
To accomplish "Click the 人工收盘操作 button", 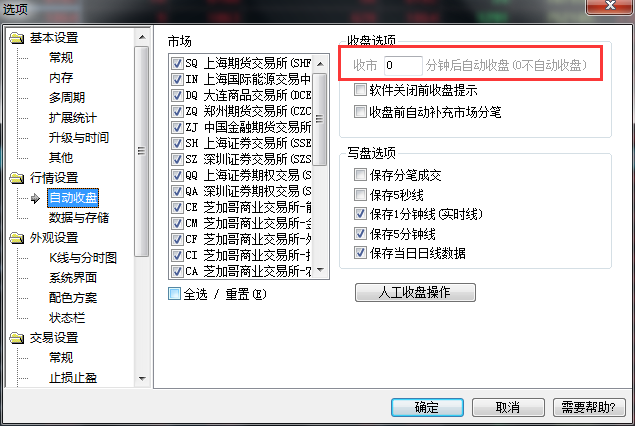I will pyautogui.click(x=415, y=292).
